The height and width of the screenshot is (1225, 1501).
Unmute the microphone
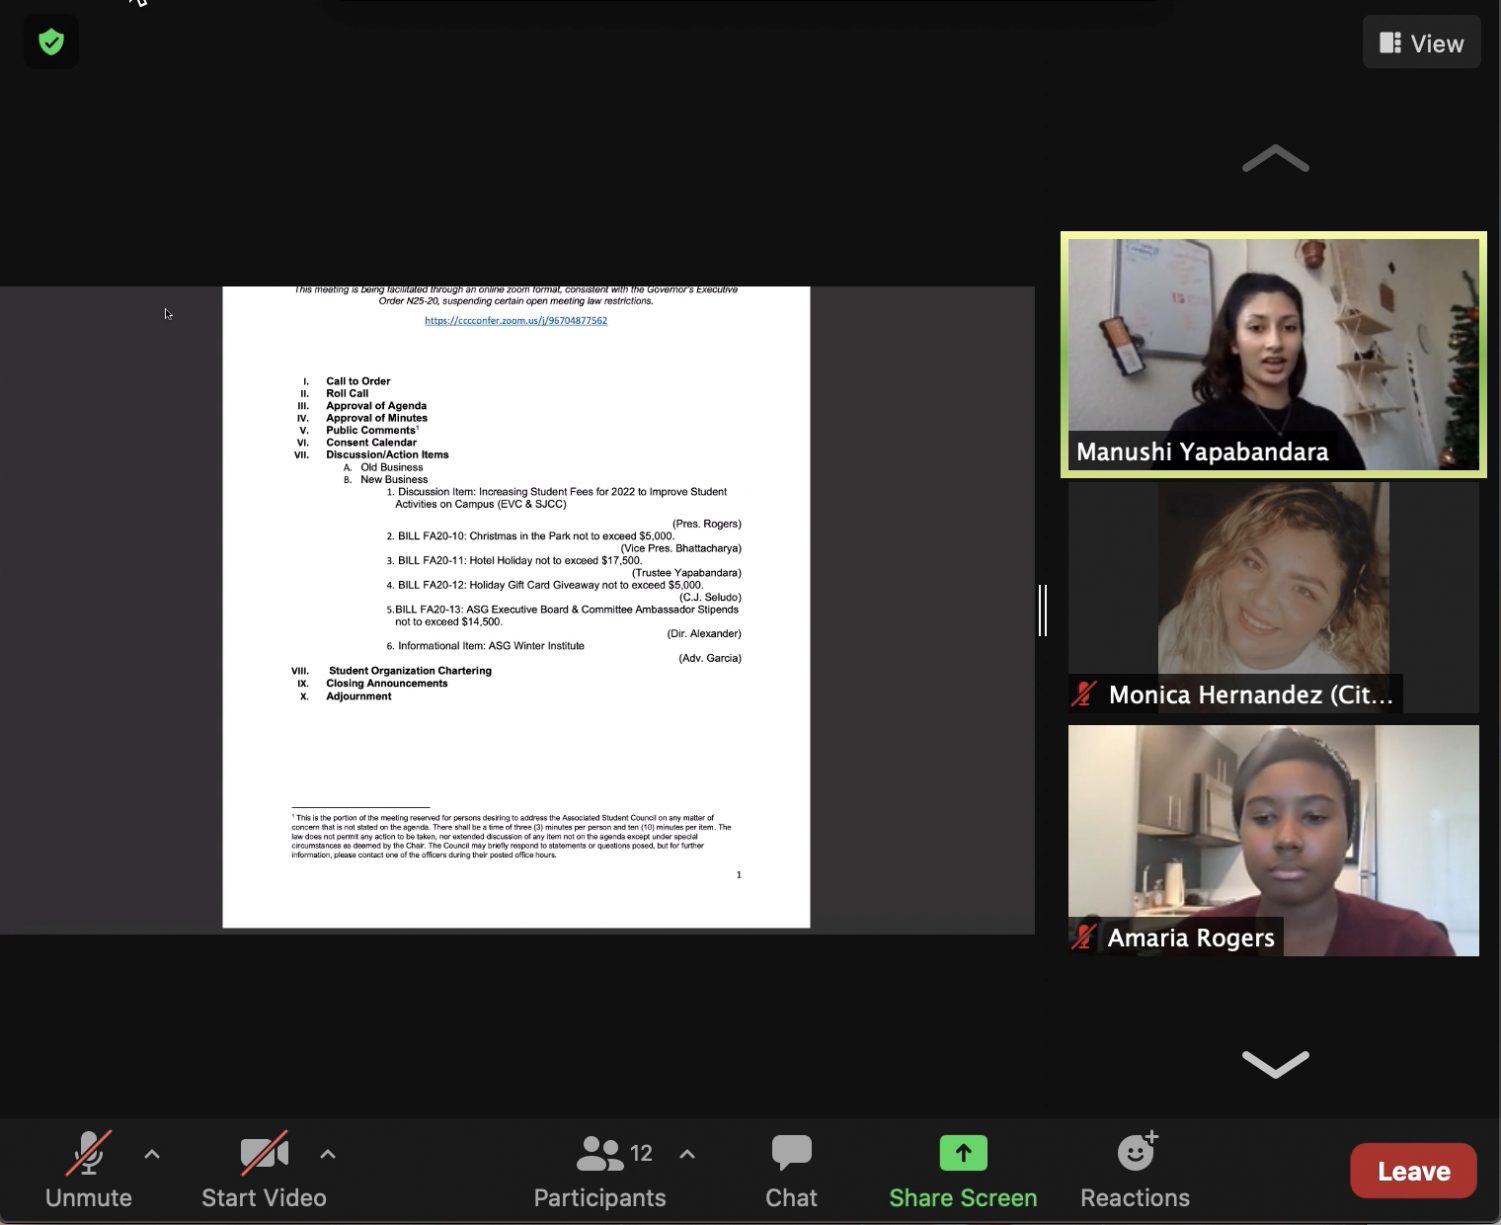click(x=88, y=1170)
